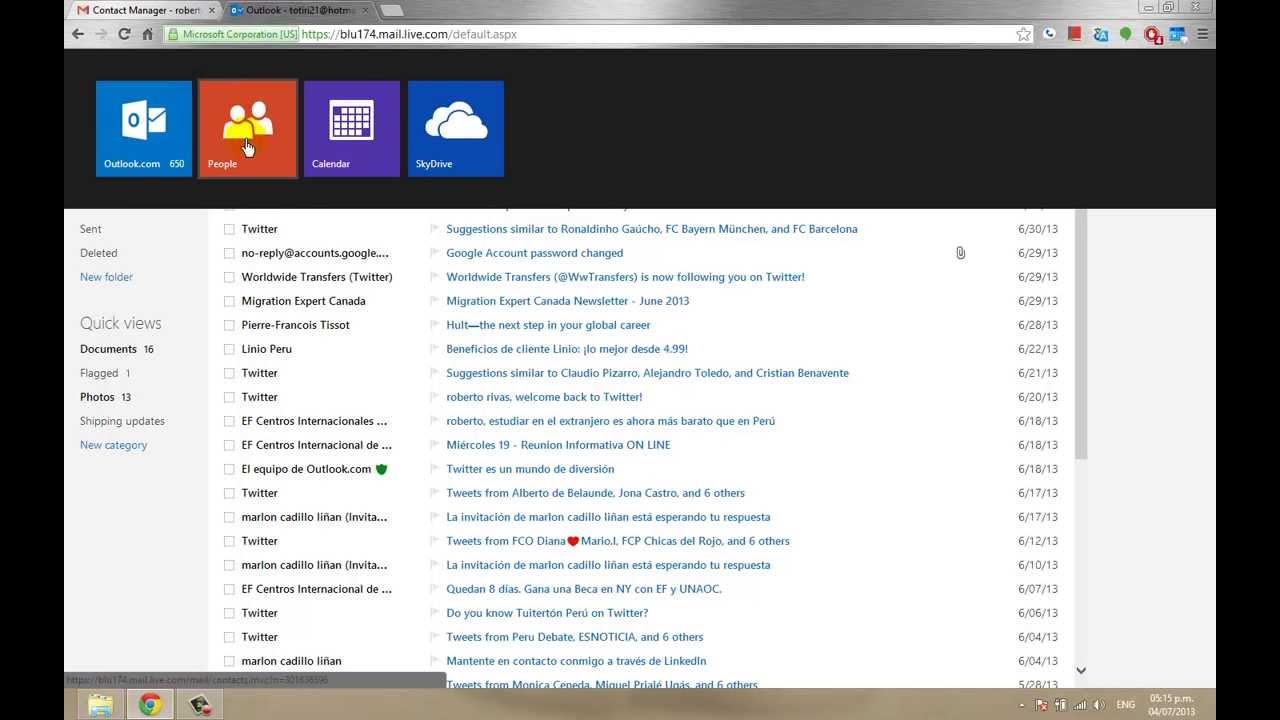This screenshot has width=1280, height=720.
Task: Open the Shipping updates quick view
Action: (122, 421)
